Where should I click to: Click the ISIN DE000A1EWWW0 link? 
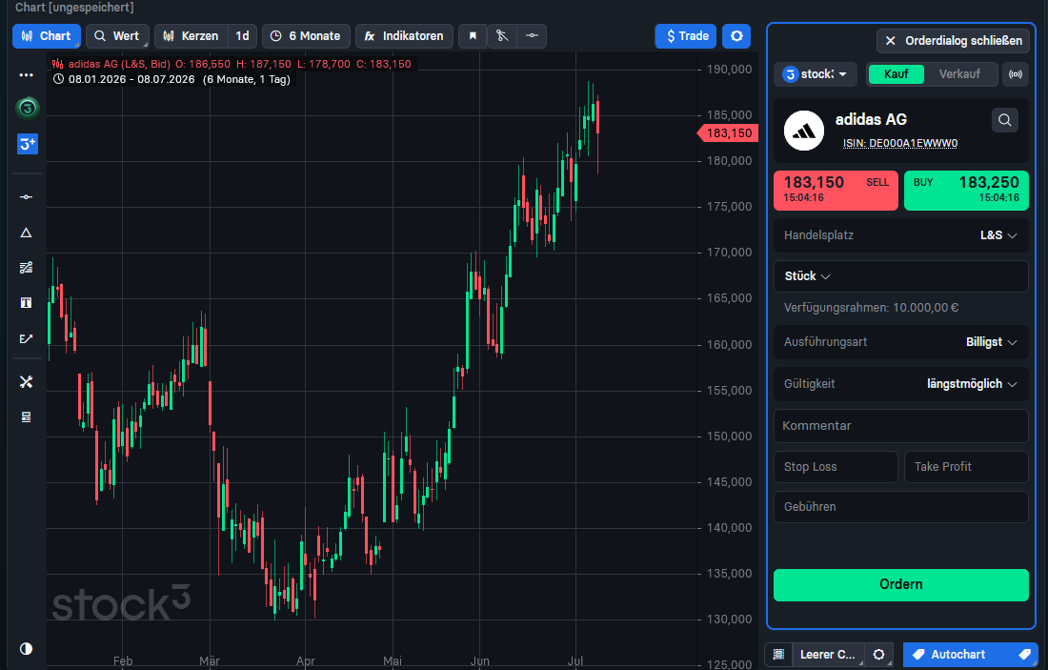tap(900, 143)
